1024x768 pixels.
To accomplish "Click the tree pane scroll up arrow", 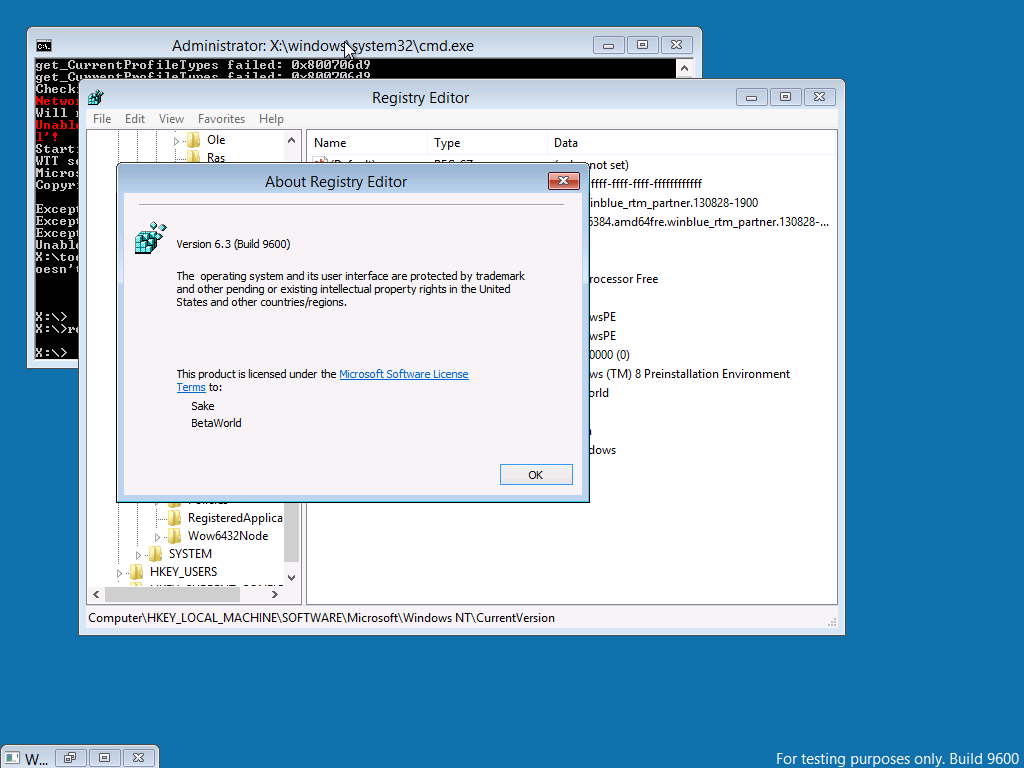I will click(291, 140).
